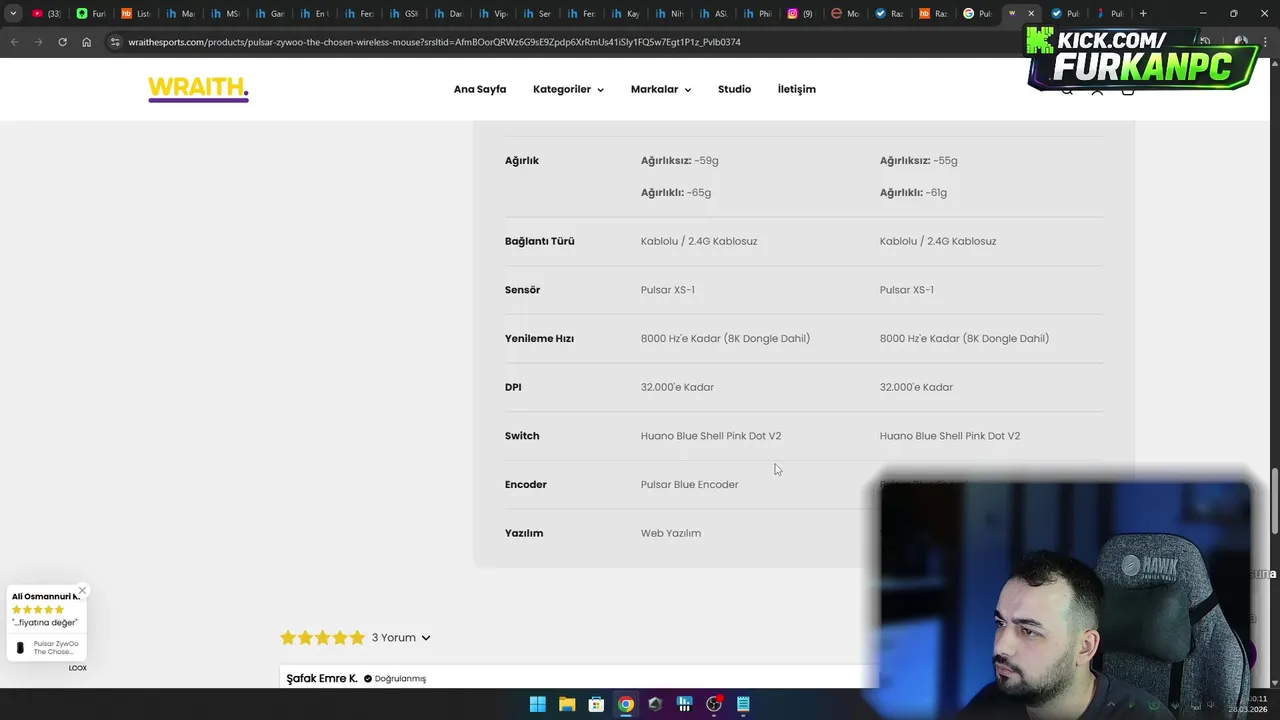Open File Explorer from the taskbar
This screenshot has height=720, width=1280.
click(x=567, y=704)
